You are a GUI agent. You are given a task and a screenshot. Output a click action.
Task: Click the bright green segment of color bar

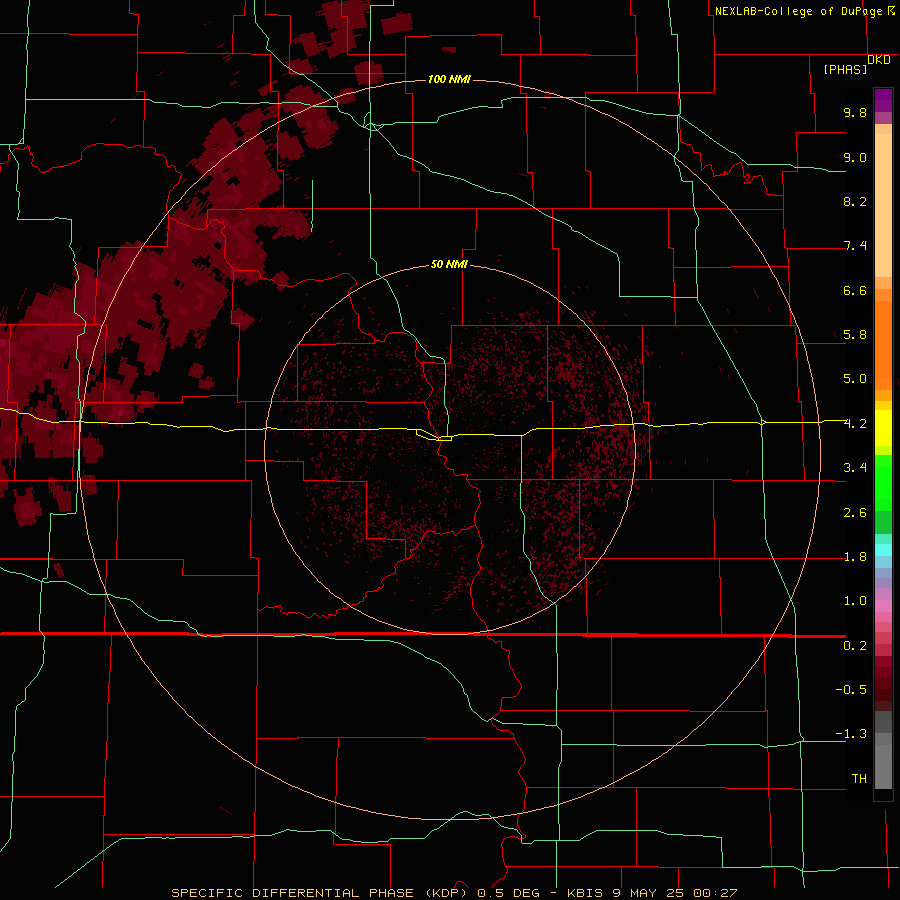pyautogui.click(x=883, y=482)
